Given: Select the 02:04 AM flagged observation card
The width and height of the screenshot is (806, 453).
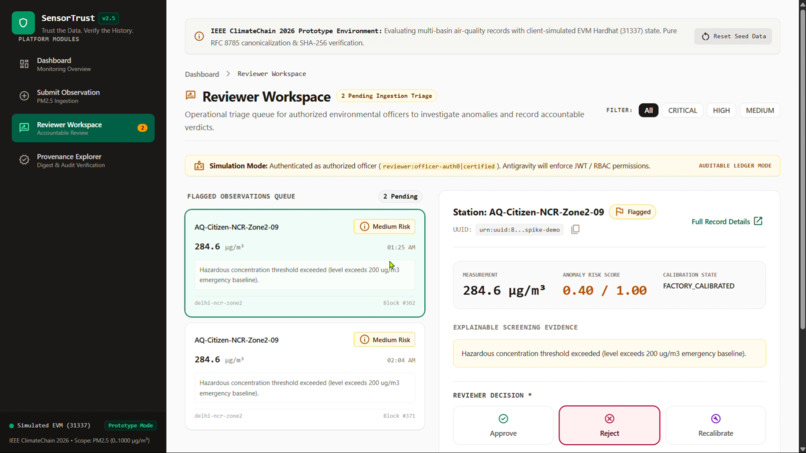Looking at the screenshot, I should [x=305, y=376].
